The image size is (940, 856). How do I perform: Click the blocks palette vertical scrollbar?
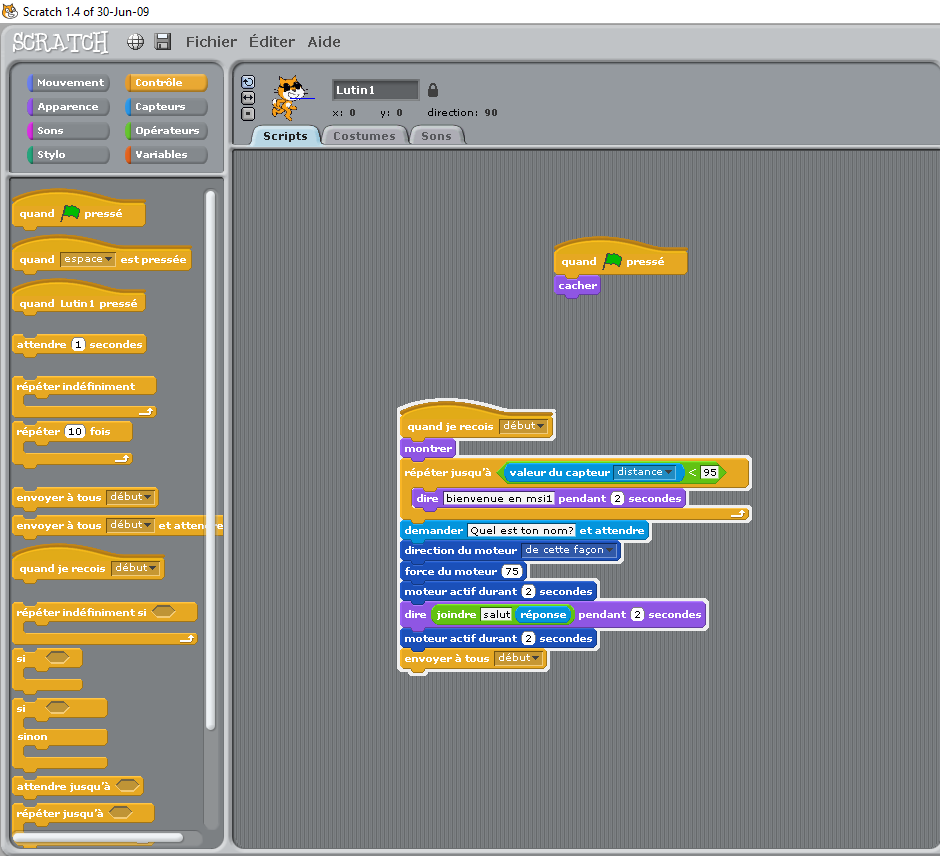pos(210,460)
